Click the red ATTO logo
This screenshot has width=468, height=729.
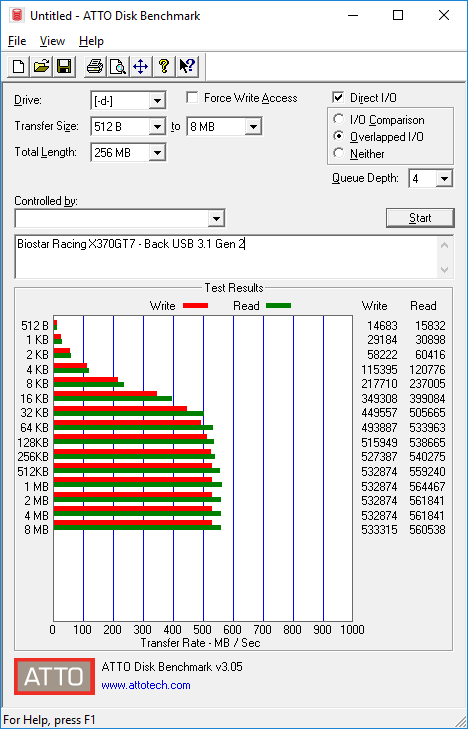coord(54,676)
